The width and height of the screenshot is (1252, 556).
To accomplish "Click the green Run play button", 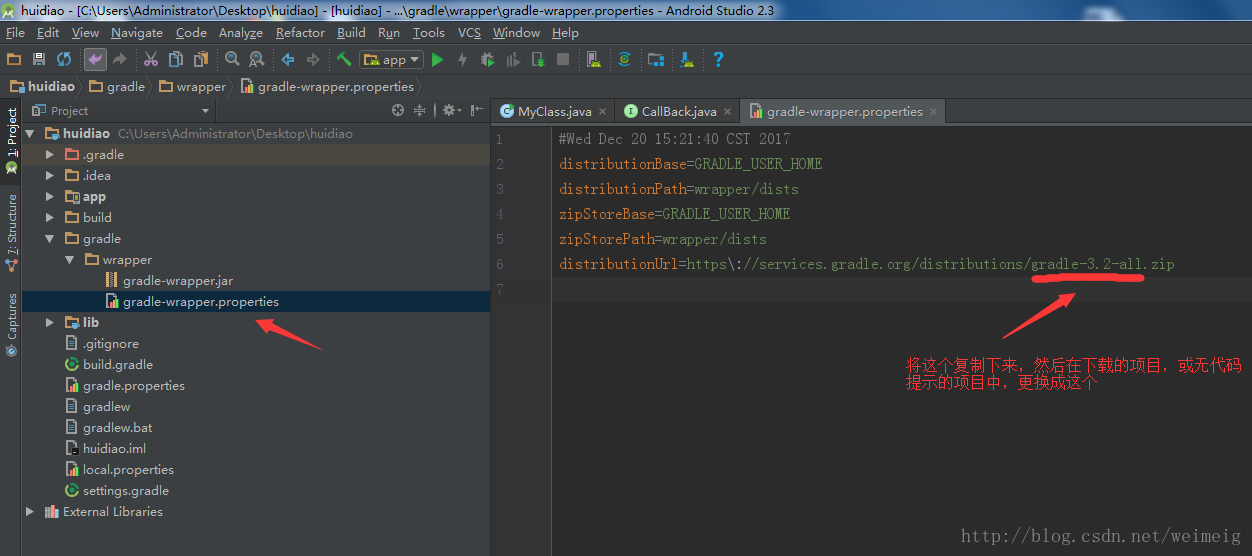I will coord(437,60).
